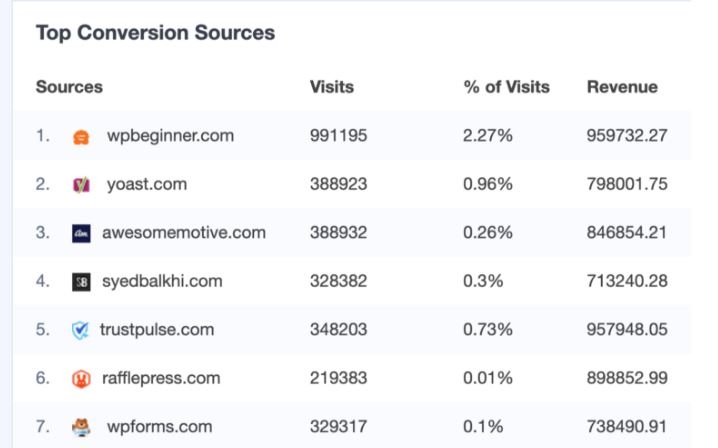This screenshot has height=448, width=718.
Task: Select the wpforms.com source name
Action: pyautogui.click(x=159, y=427)
